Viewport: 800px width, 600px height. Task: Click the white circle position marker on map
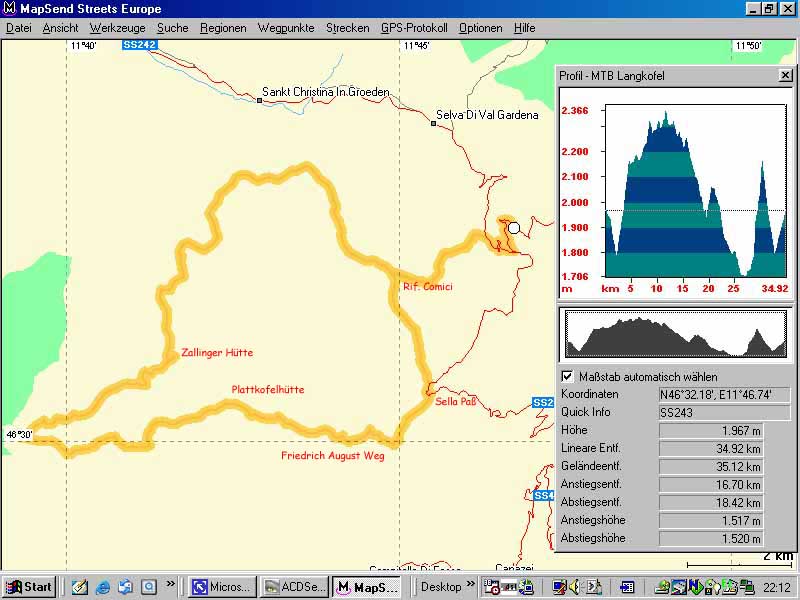coord(514,228)
